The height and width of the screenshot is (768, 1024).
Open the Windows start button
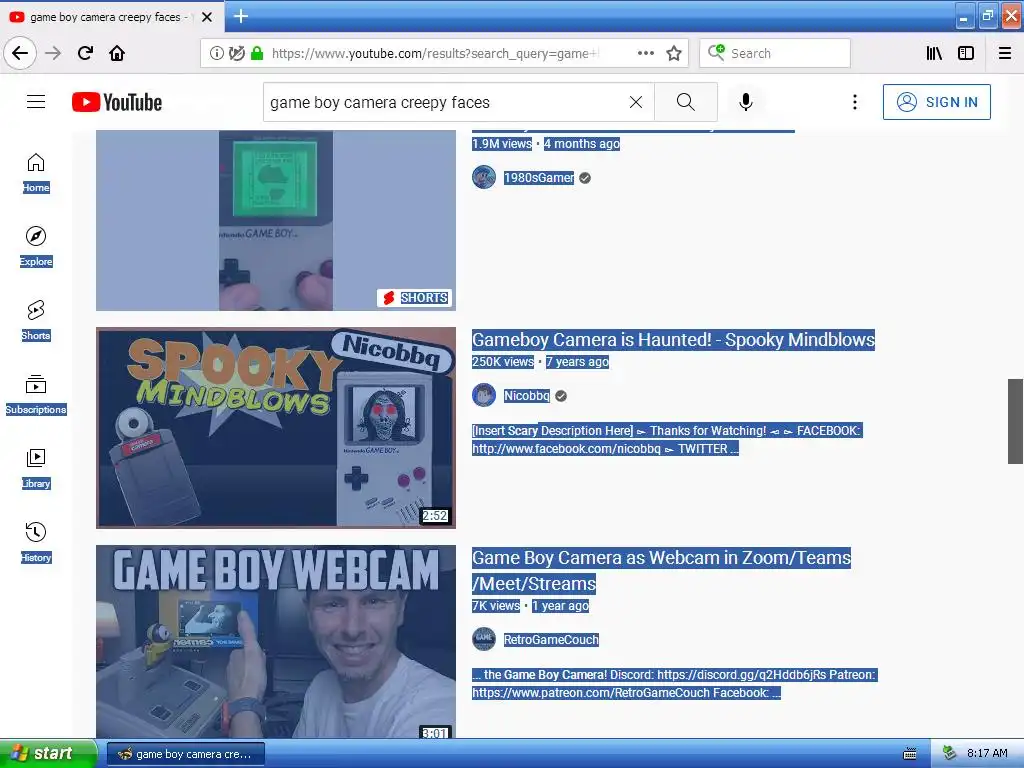pos(48,754)
